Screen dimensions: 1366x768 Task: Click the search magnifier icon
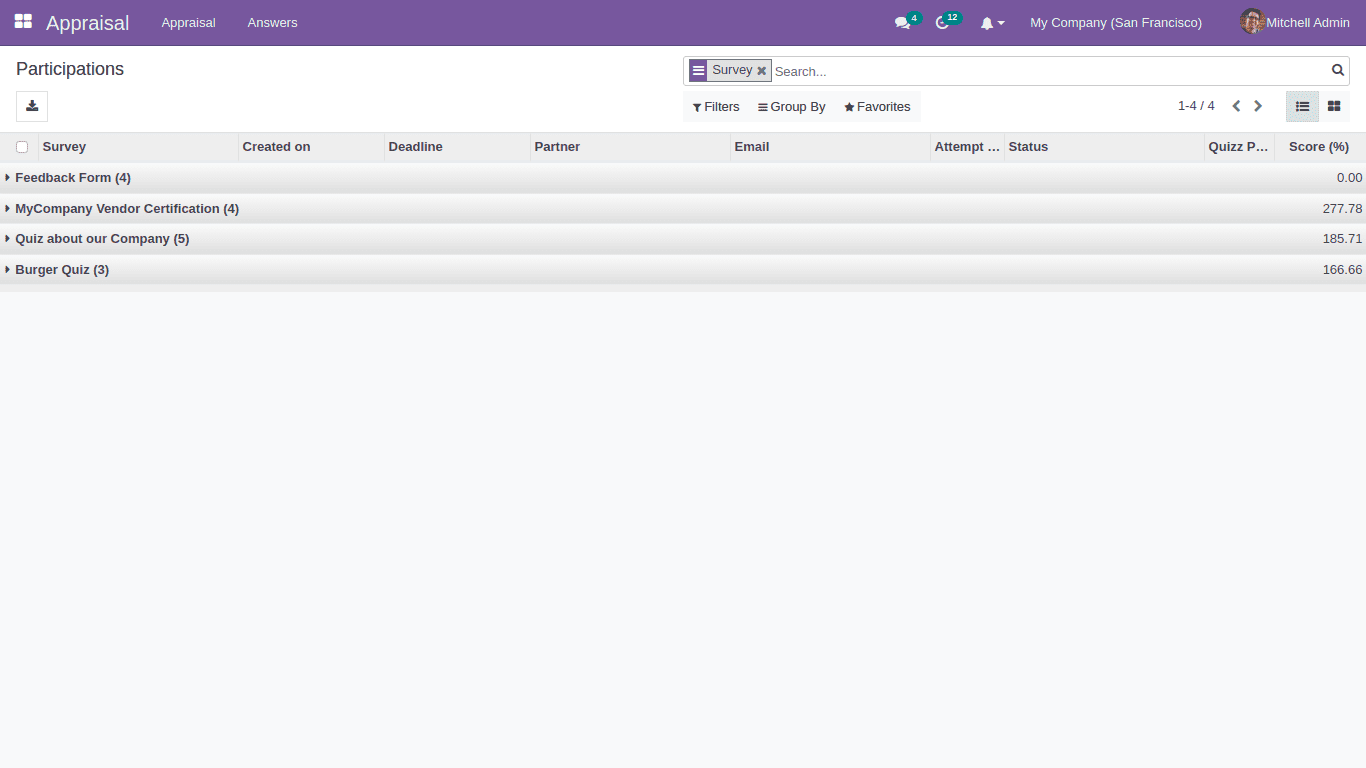tap(1338, 70)
